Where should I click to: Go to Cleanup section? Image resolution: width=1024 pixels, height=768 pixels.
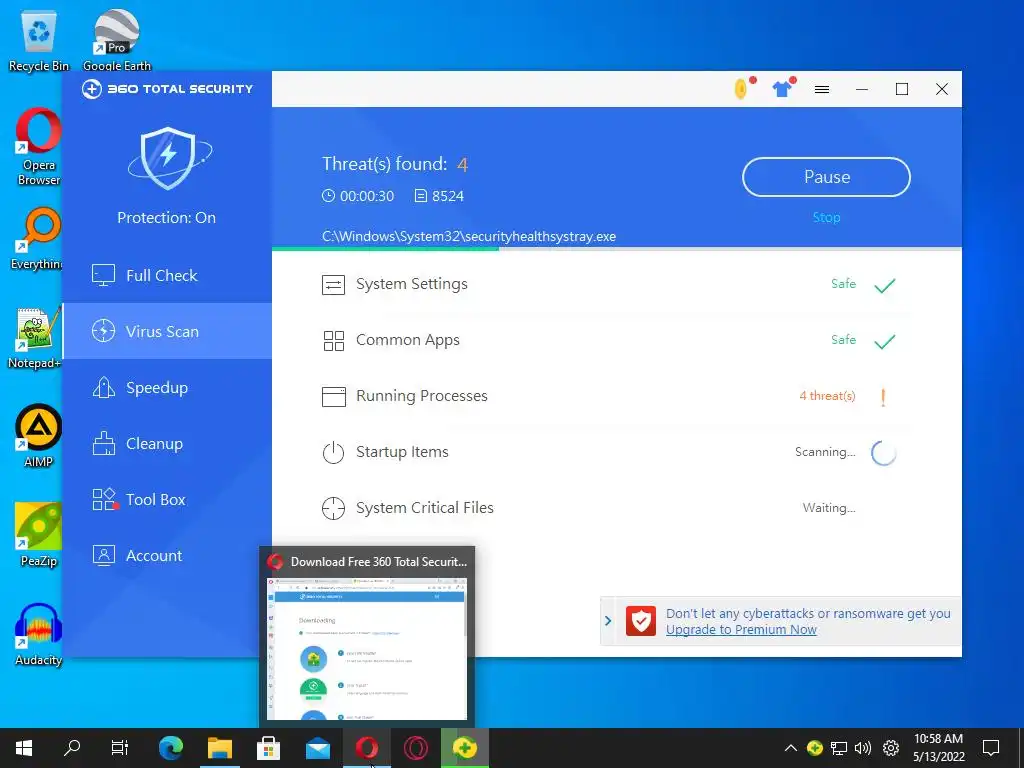167,443
